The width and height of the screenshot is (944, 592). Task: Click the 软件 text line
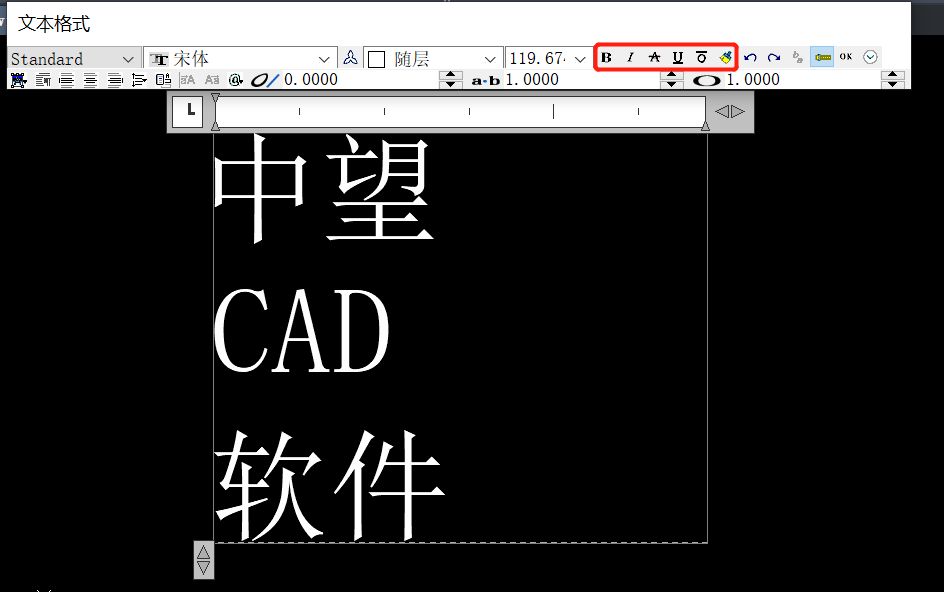[330, 485]
